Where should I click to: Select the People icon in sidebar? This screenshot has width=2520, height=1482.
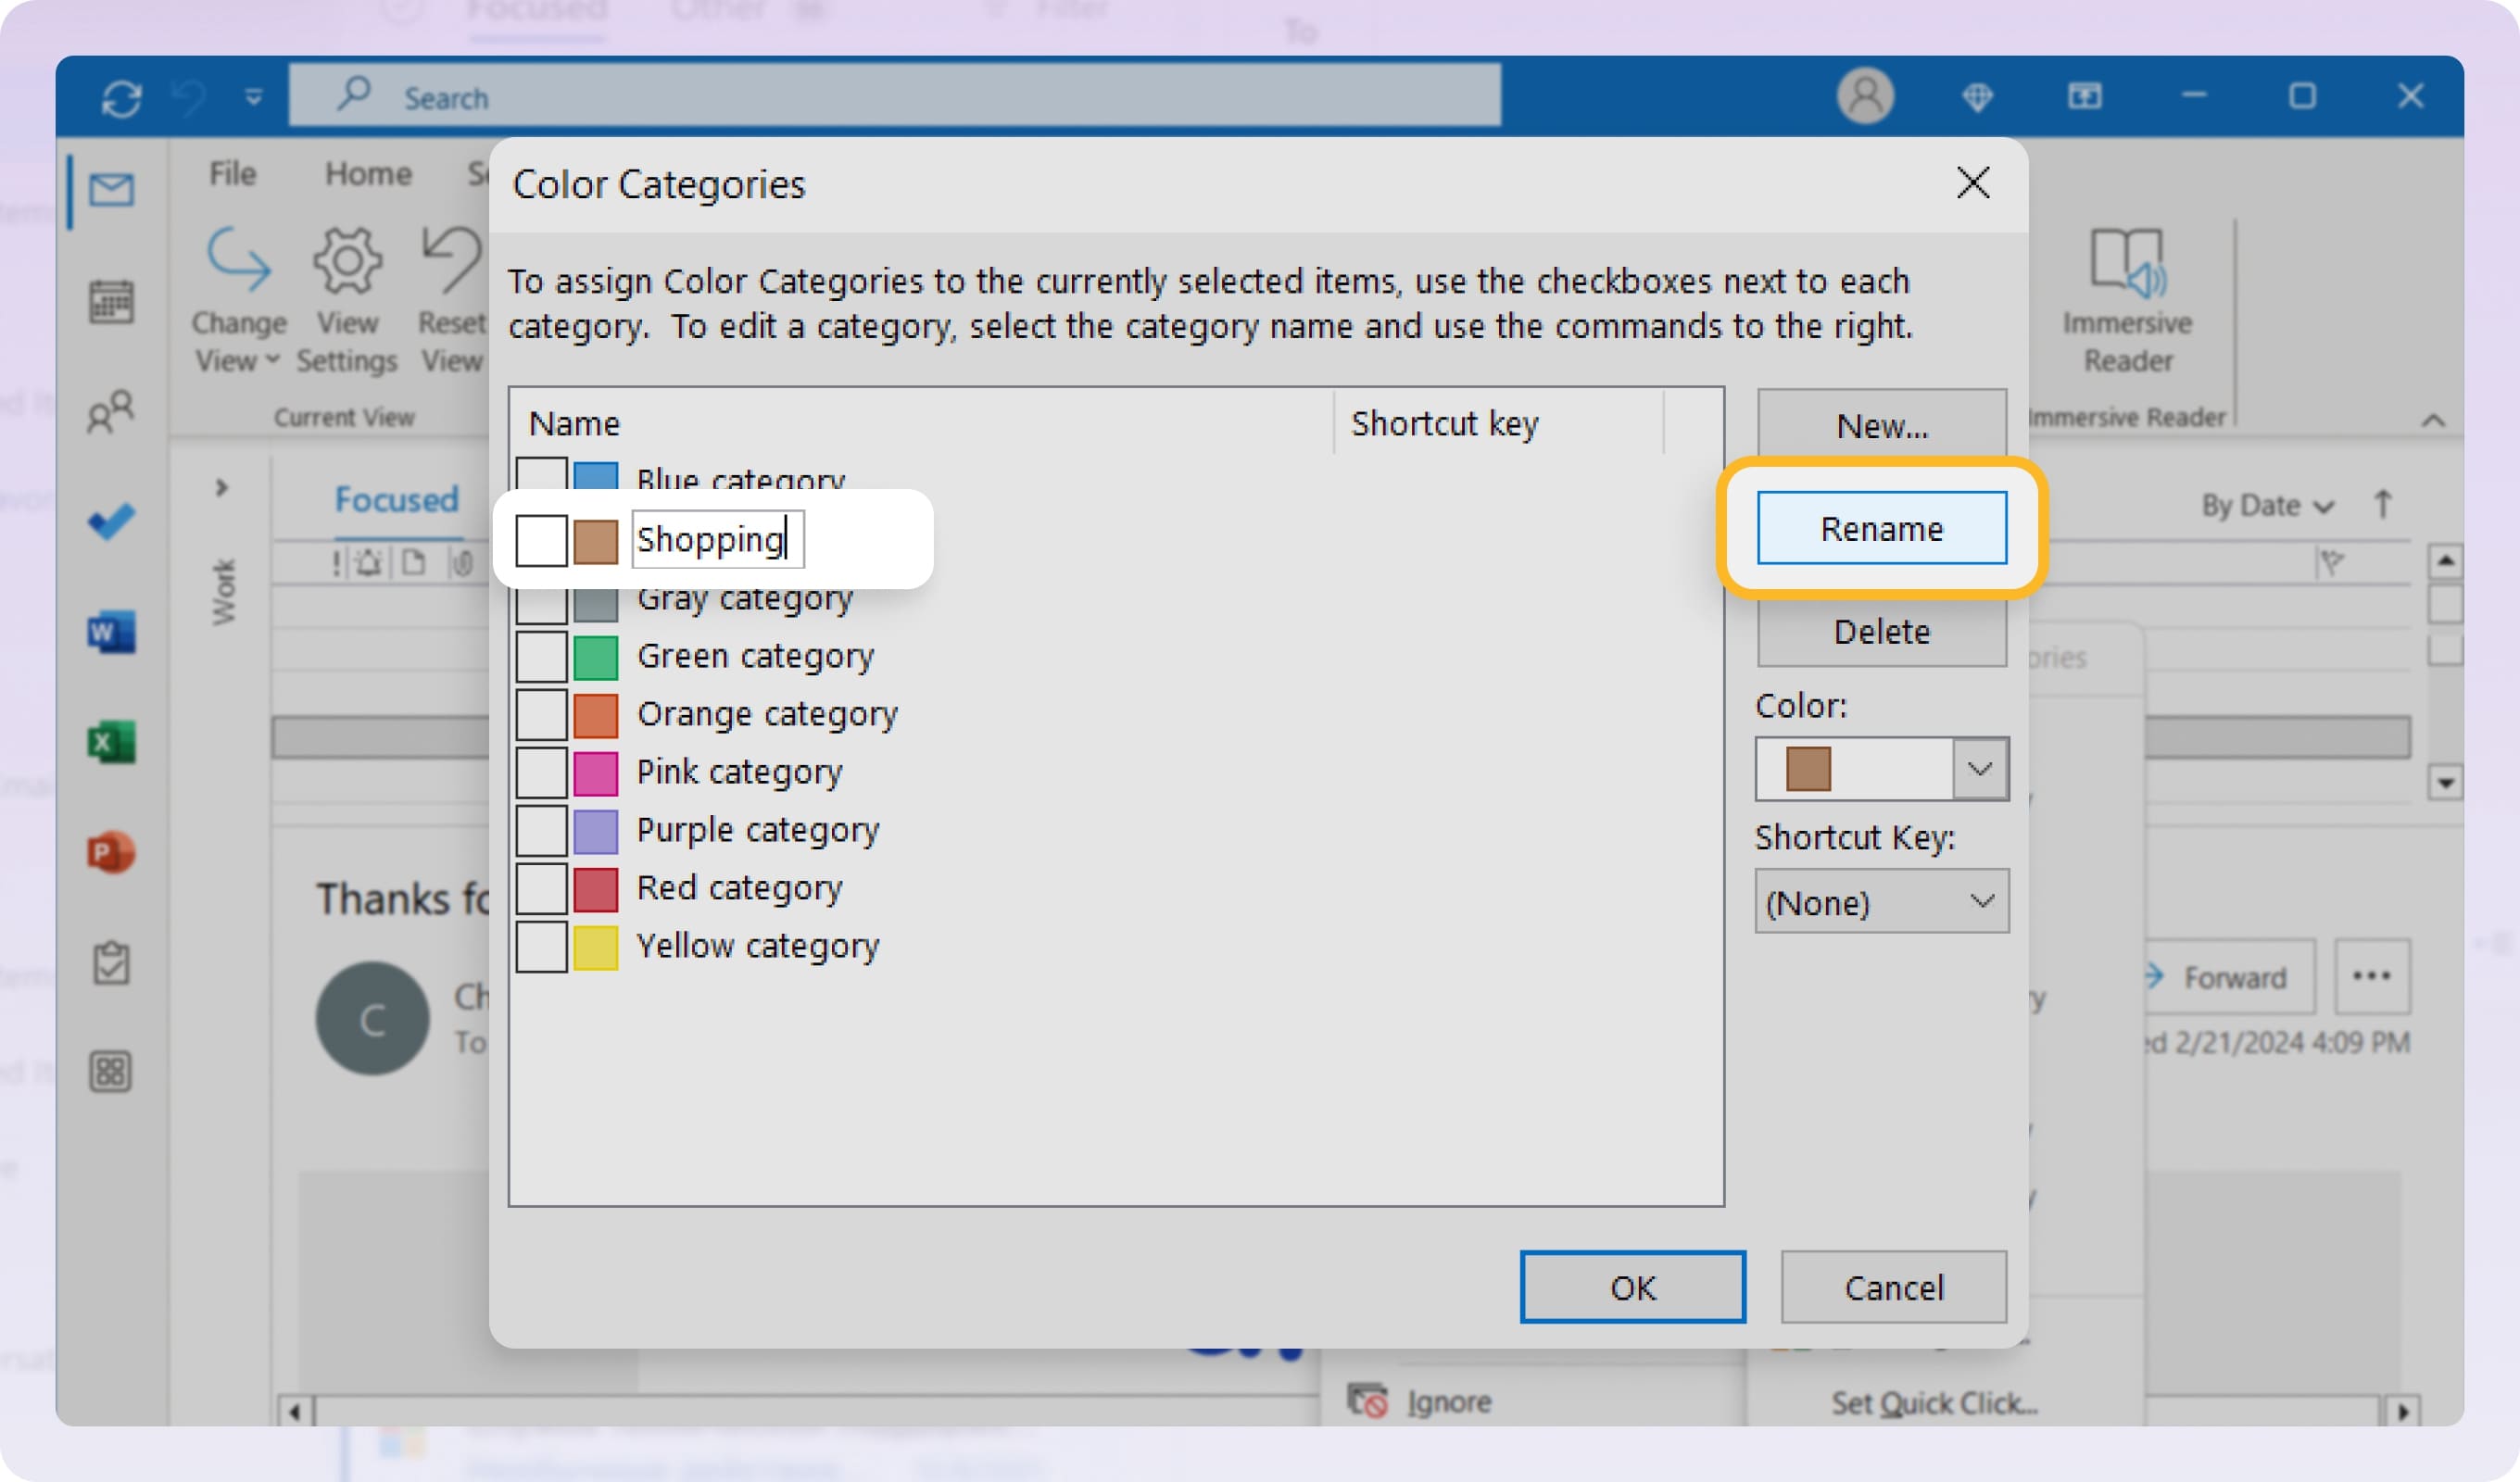click(x=110, y=410)
